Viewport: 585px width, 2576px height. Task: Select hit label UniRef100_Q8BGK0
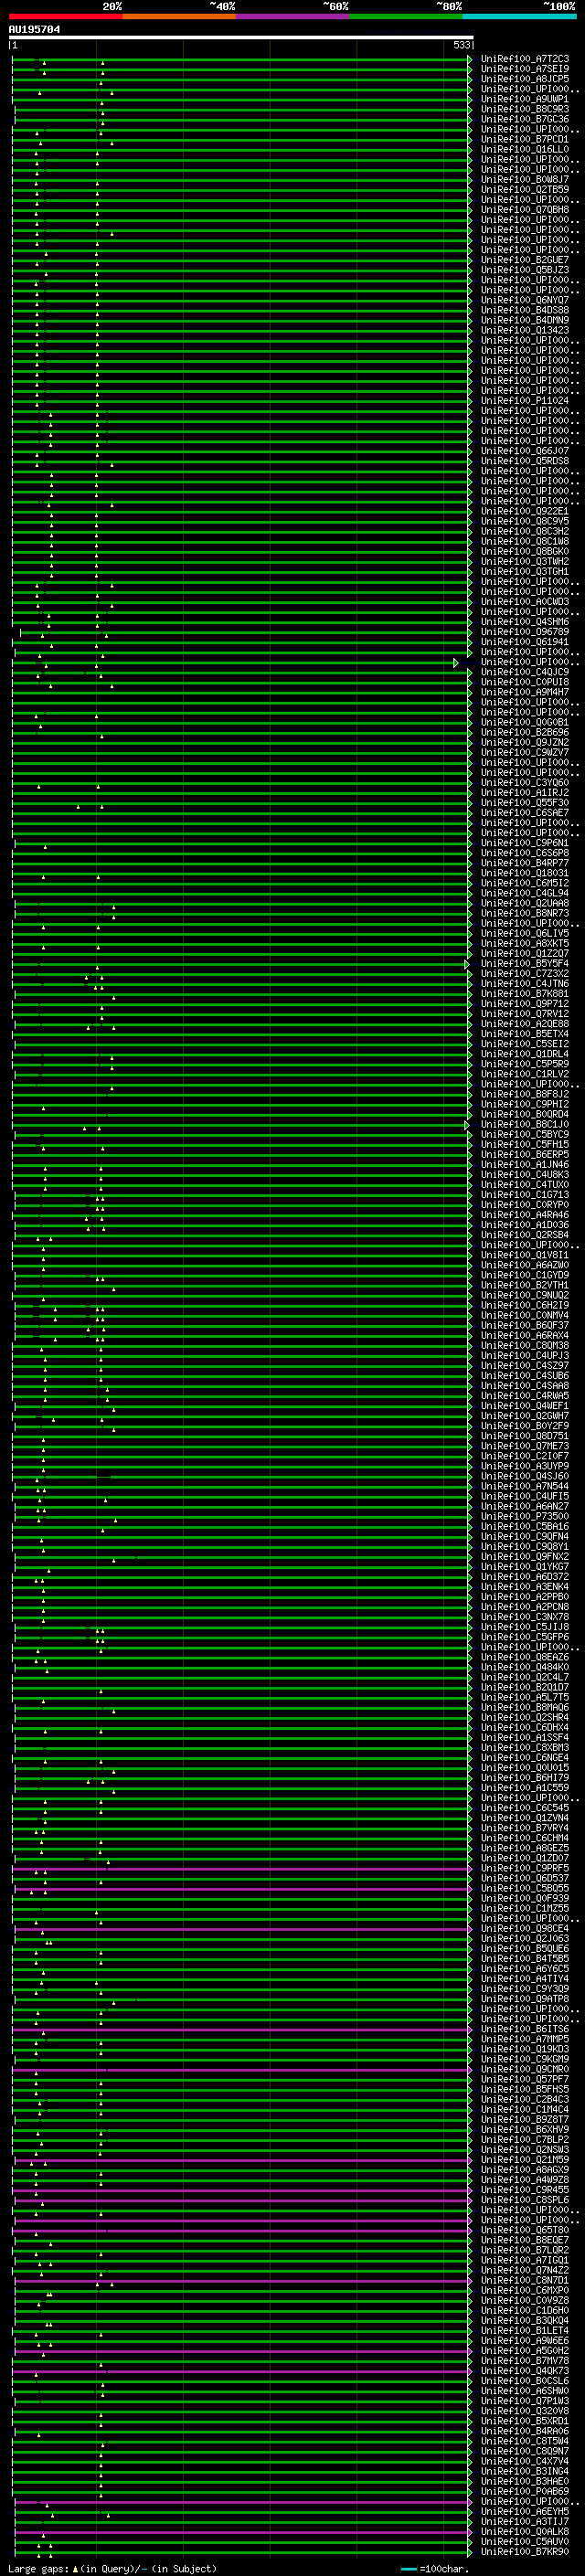point(525,551)
